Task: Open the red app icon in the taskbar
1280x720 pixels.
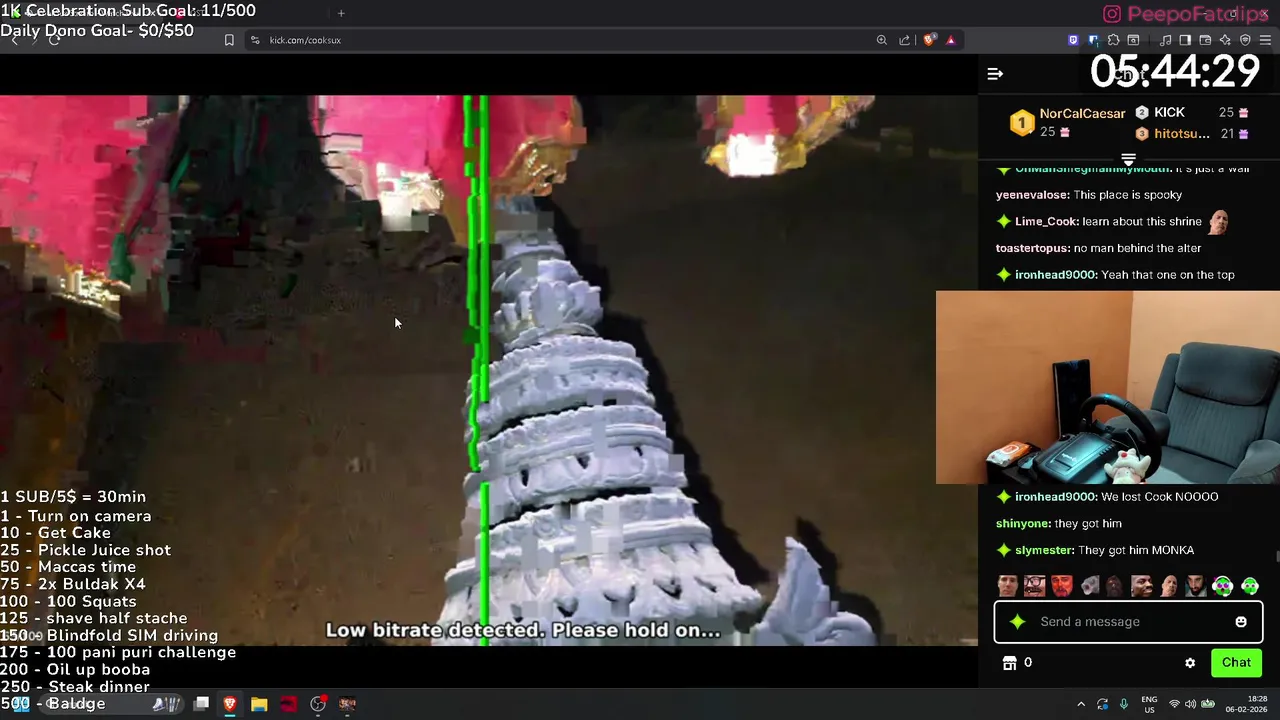Action: pos(289,704)
